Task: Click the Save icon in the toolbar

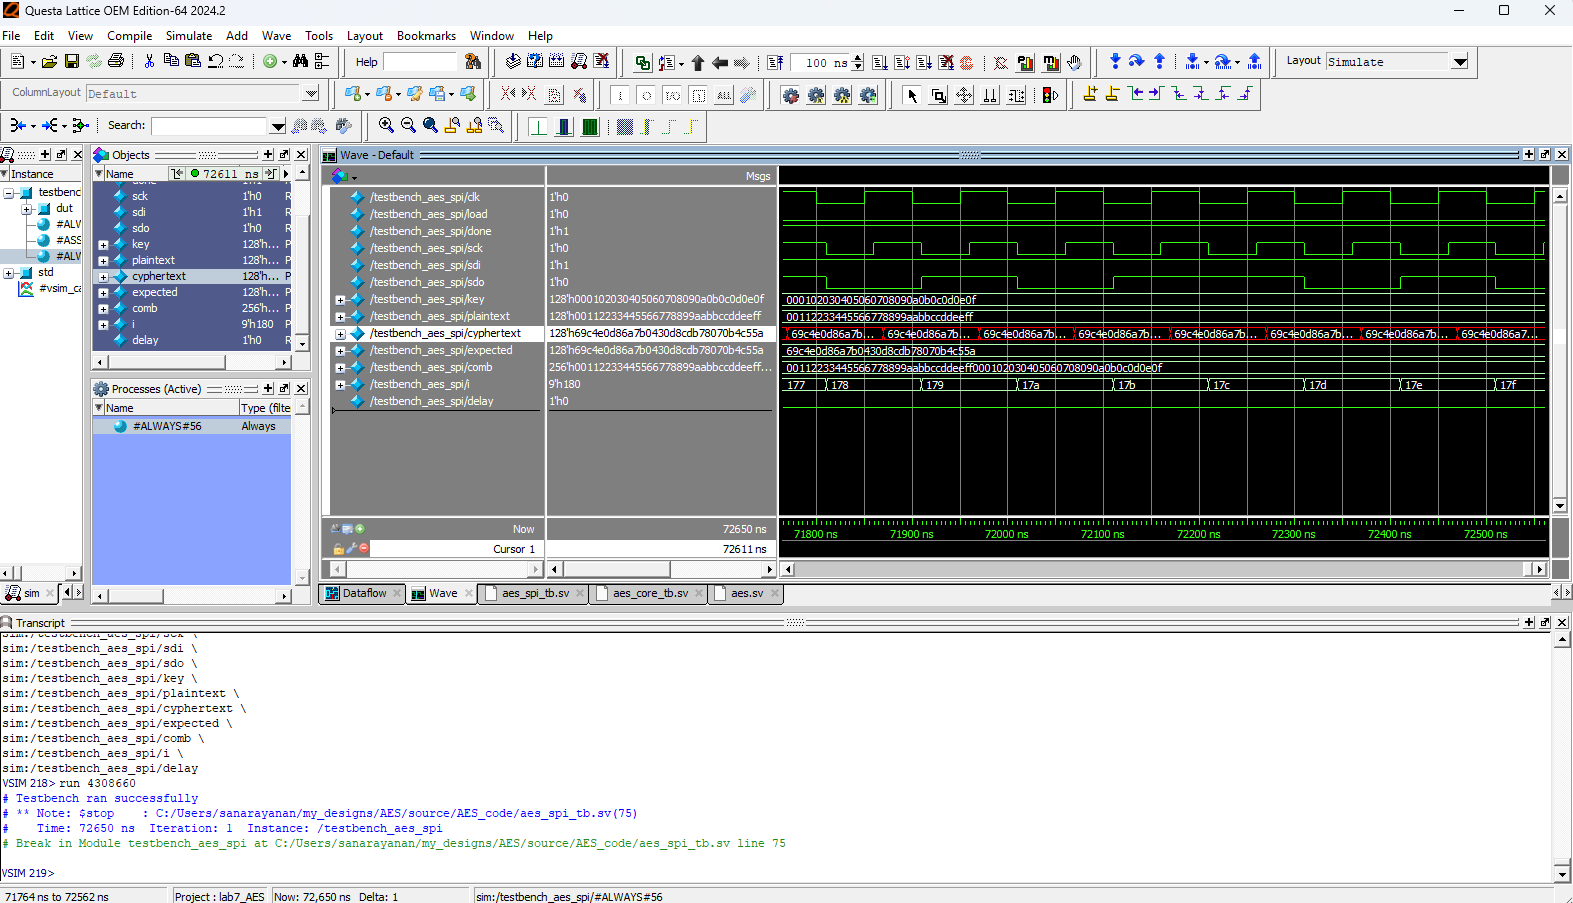Action: [72, 61]
